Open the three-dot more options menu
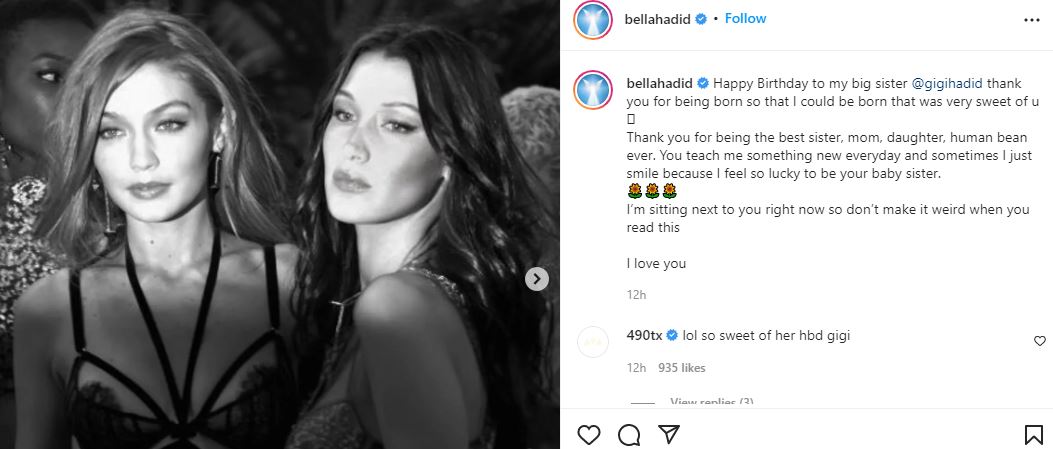Screen dimensions: 1053x449 pyautogui.click(x=1032, y=19)
